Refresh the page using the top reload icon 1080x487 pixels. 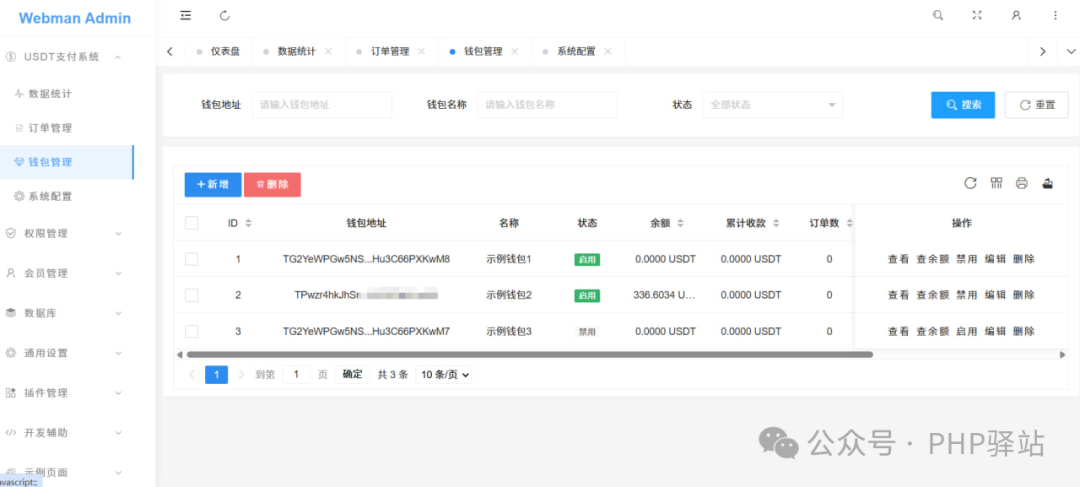click(x=225, y=15)
